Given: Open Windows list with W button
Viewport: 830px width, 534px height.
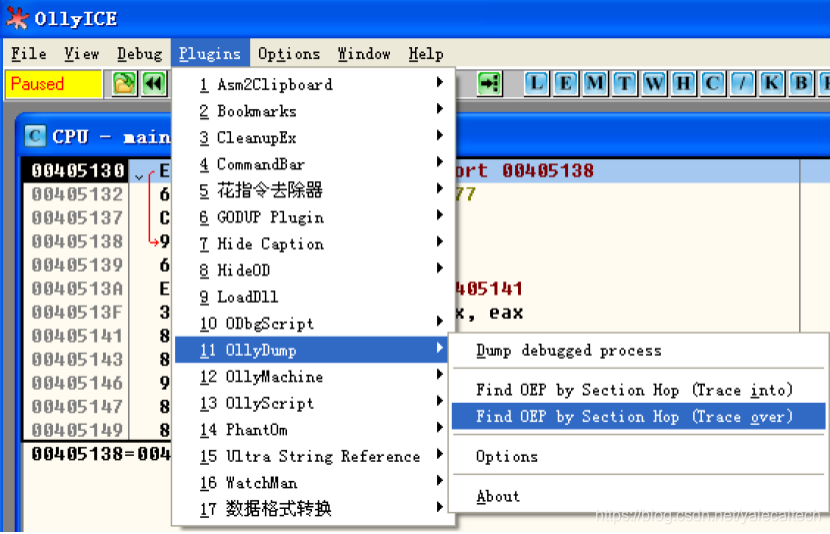Looking at the screenshot, I should click(x=655, y=84).
